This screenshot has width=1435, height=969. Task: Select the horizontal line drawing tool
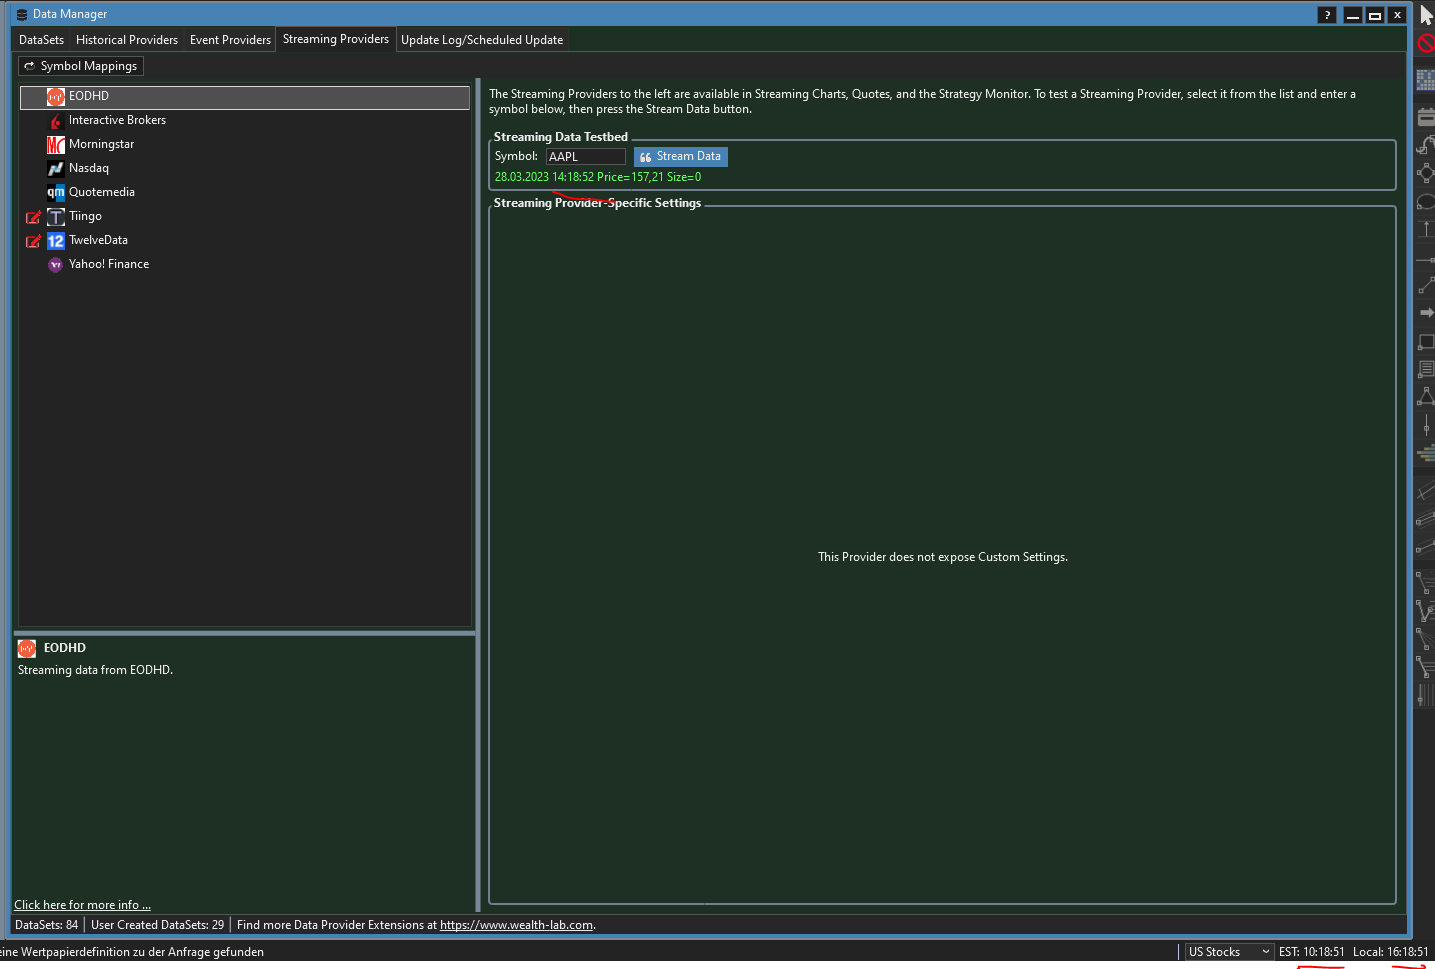pyautogui.click(x=1426, y=259)
